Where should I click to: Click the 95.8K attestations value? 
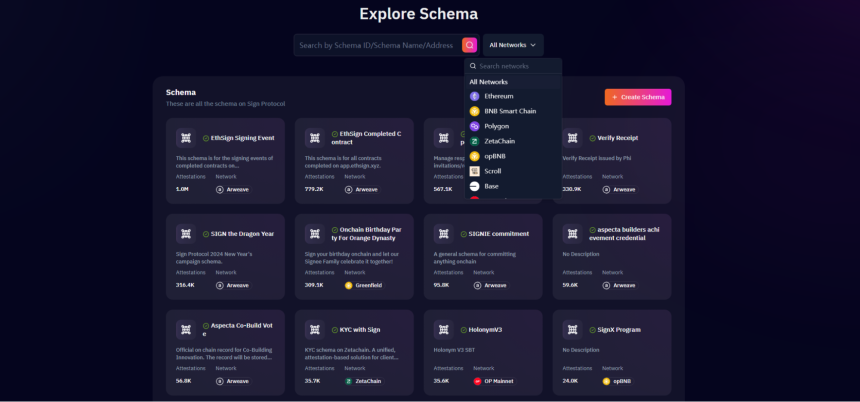click(442, 285)
